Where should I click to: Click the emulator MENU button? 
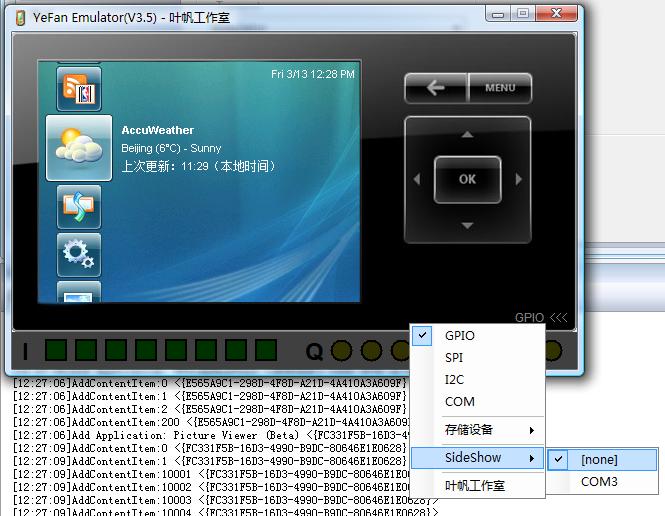click(500, 88)
